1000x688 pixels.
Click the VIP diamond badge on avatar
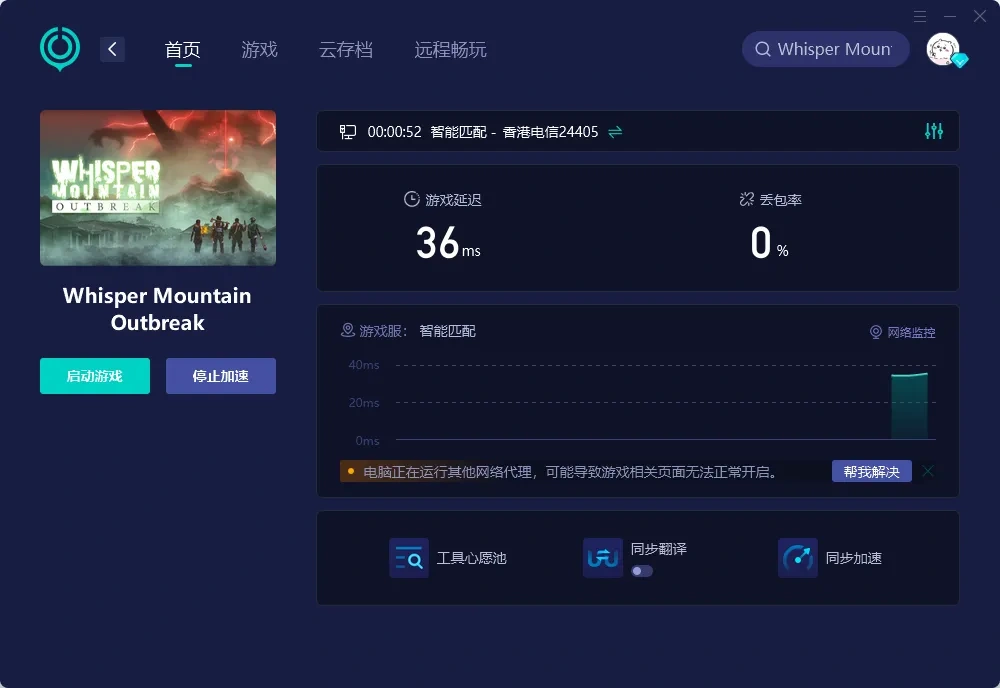[x=960, y=60]
